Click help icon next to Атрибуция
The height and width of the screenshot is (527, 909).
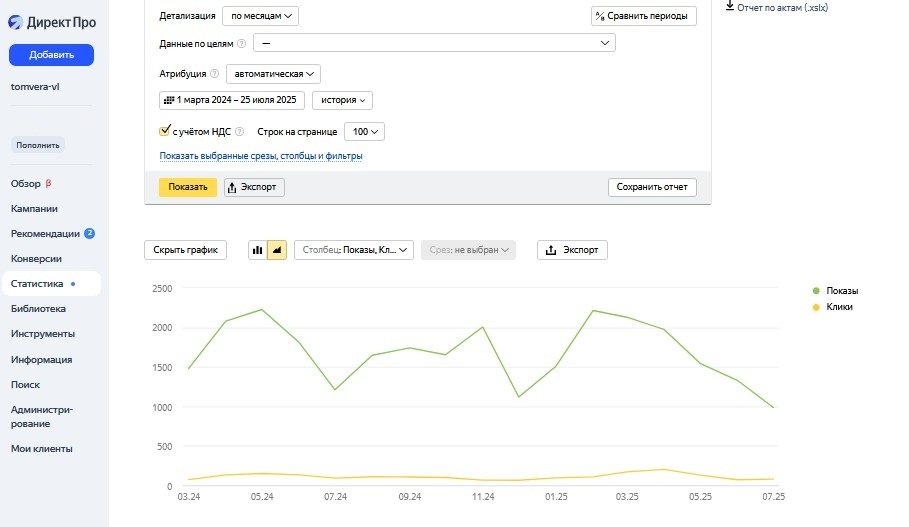215,74
